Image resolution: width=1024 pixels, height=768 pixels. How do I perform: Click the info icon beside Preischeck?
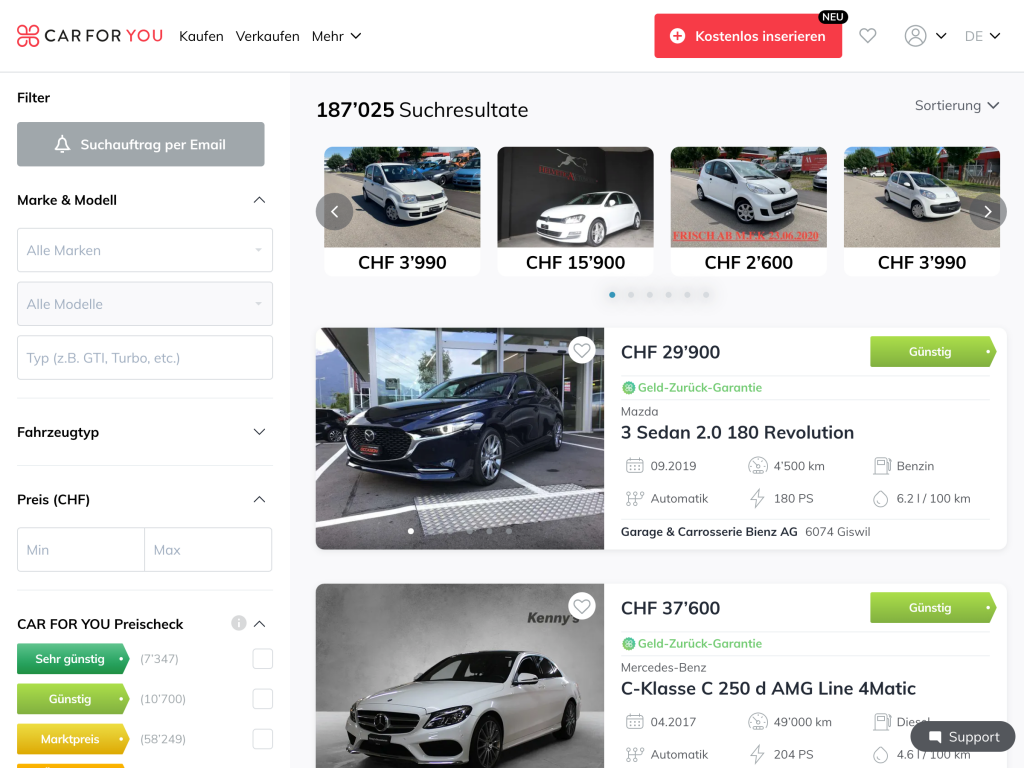tap(238, 623)
